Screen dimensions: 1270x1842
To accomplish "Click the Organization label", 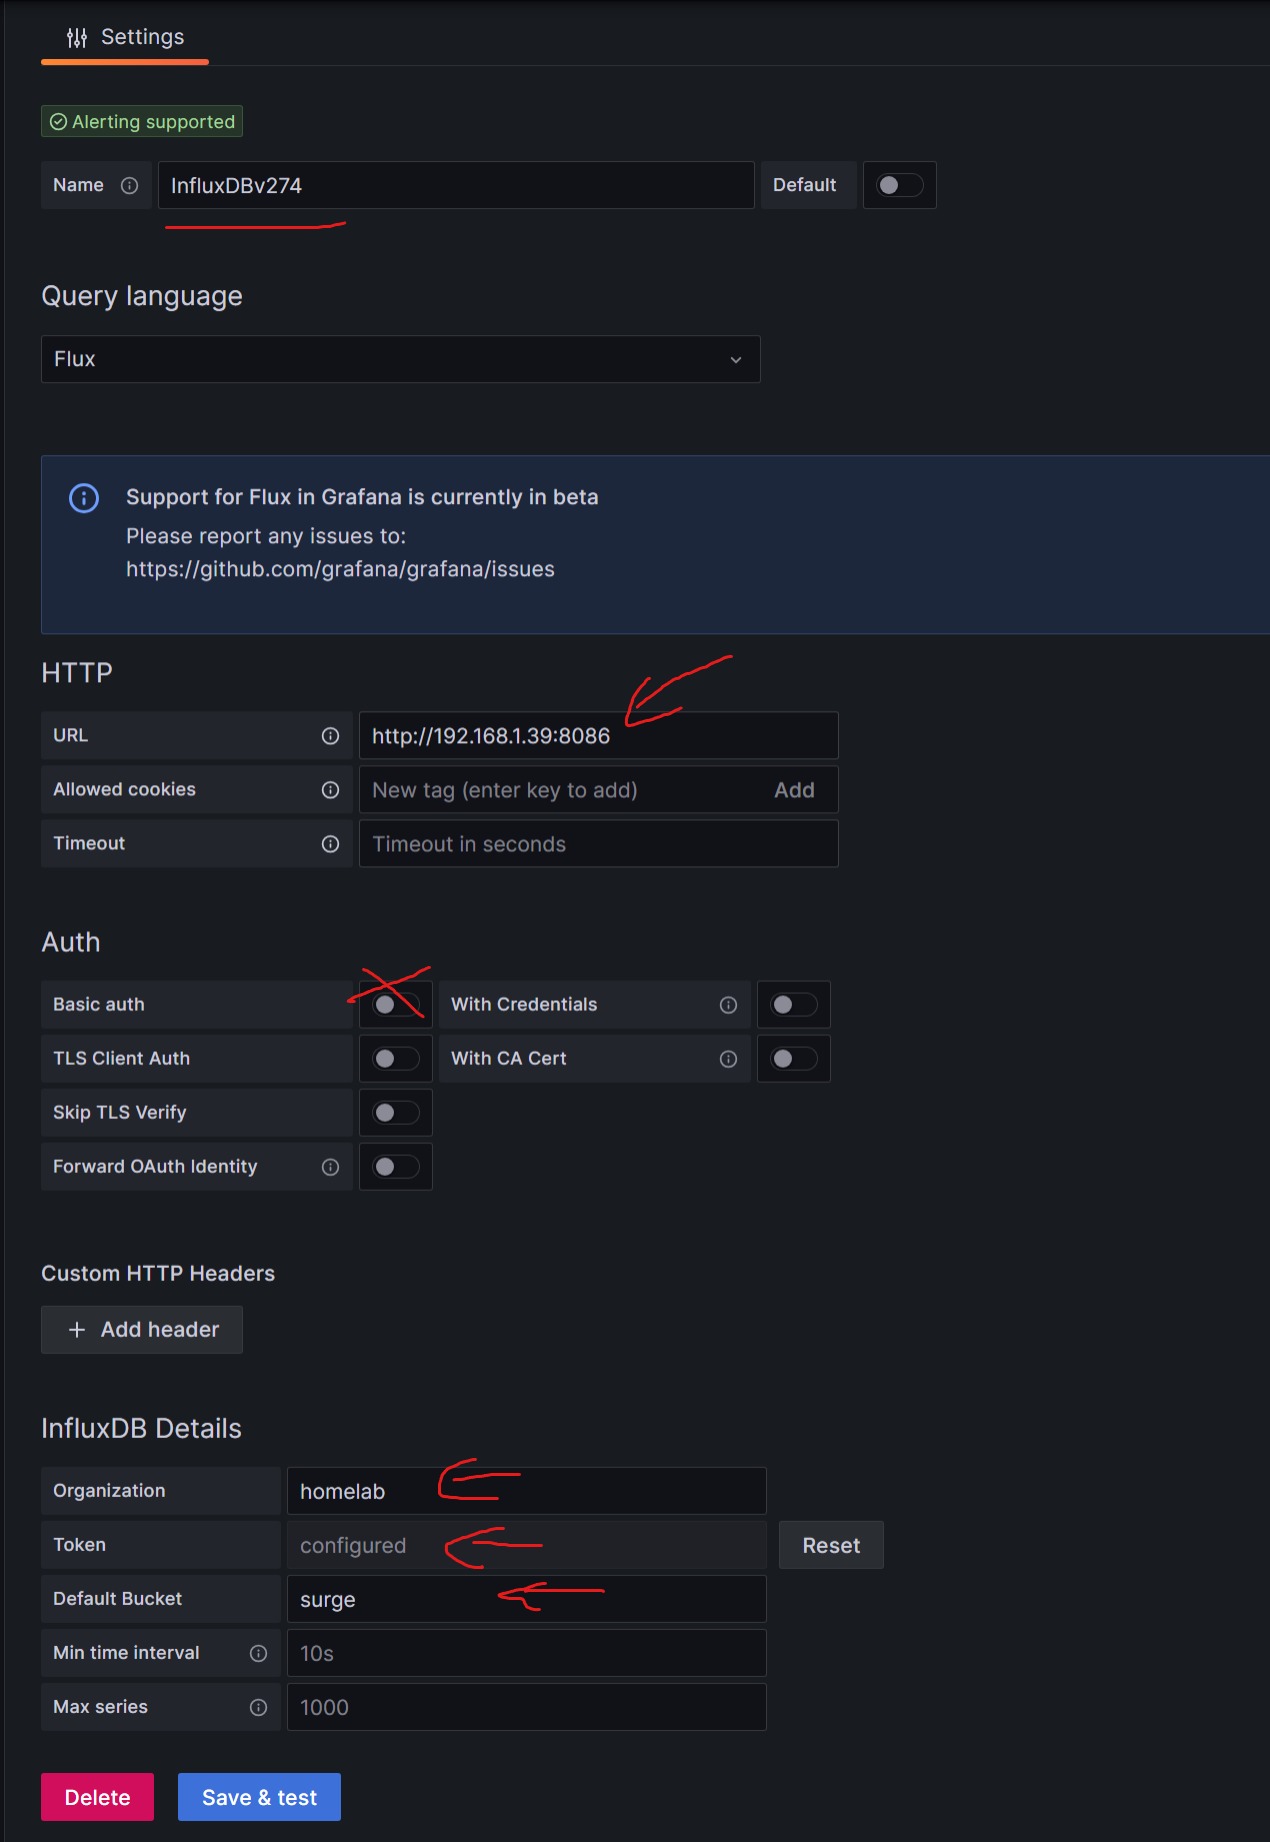I will pos(109,1490).
